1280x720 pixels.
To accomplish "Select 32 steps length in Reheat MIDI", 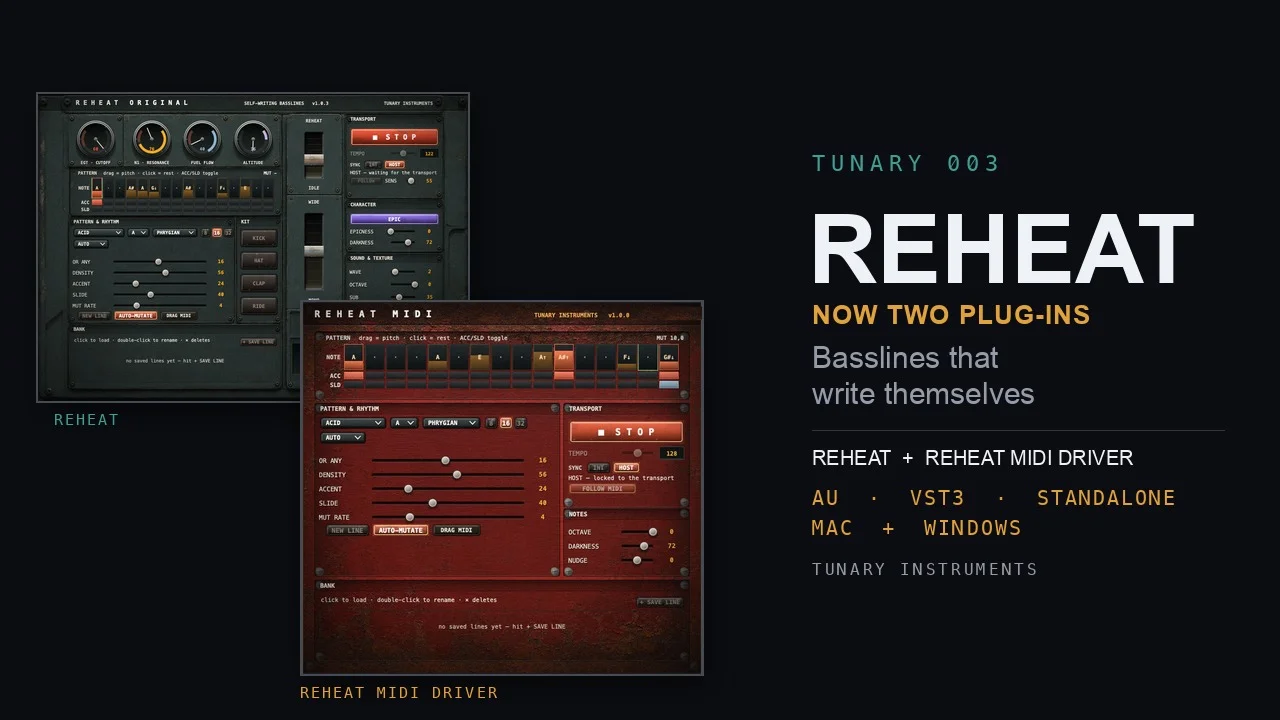I will click(521, 423).
